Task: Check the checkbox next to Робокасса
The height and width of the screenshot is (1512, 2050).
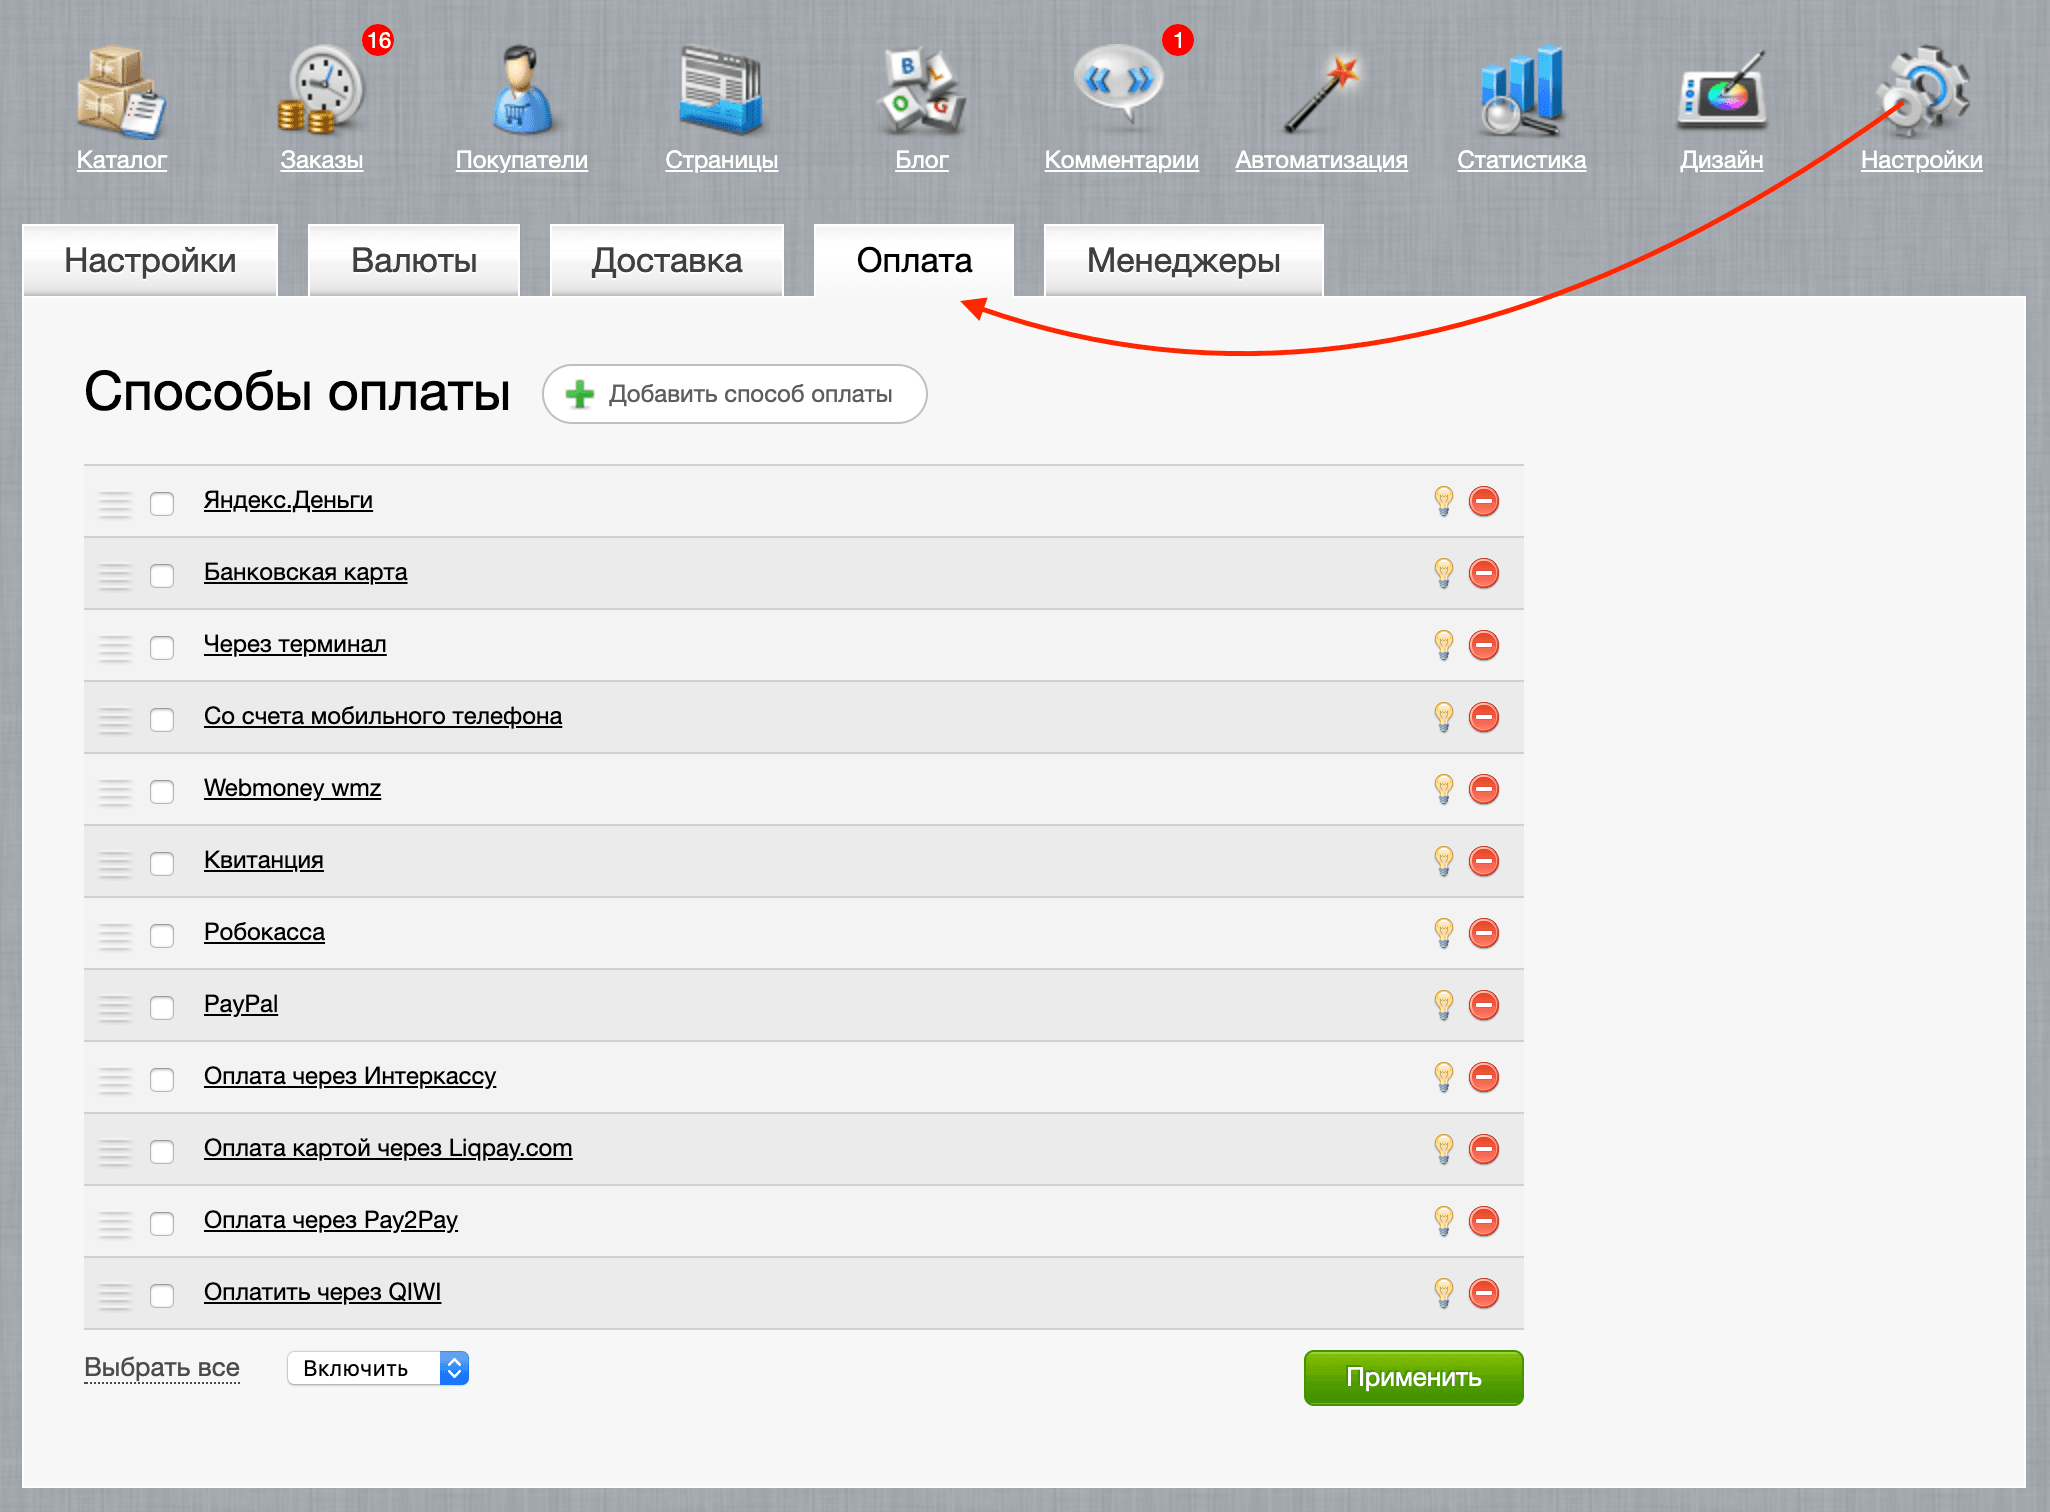Action: point(162,936)
